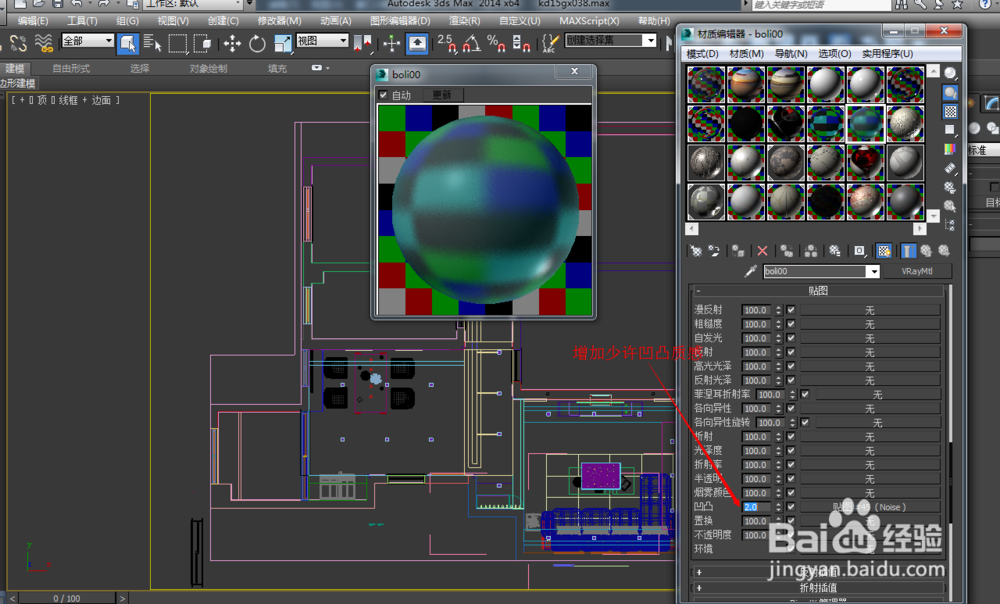The image size is (1000, 604).
Task: Toggle 自动 checkbox in boli00 preview window
Action: pos(383,95)
